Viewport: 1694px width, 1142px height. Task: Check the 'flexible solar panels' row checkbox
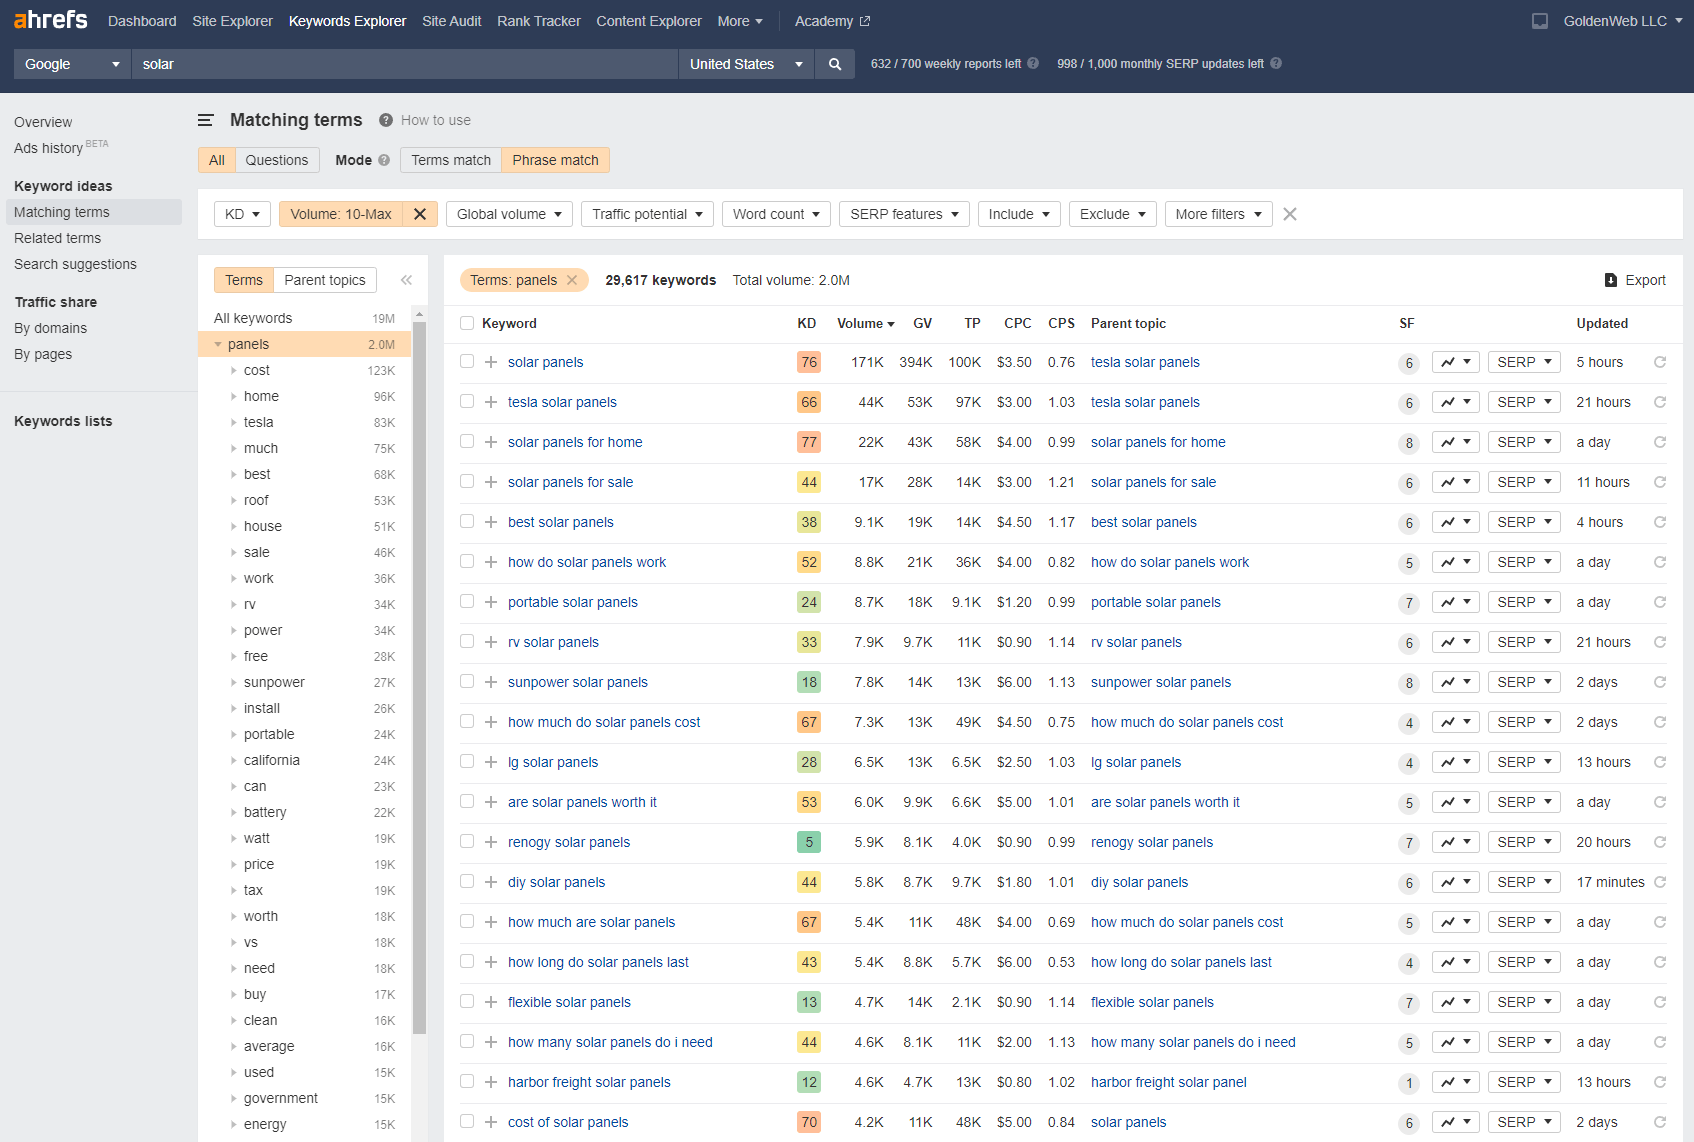coord(467,1001)
